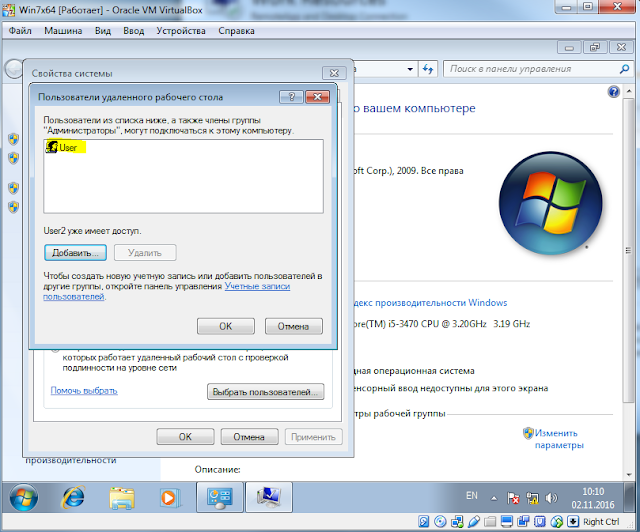Launch Internet Explorer from the taskbar
Viewport: 640px width, 532px height.
[x=73, y=497]
